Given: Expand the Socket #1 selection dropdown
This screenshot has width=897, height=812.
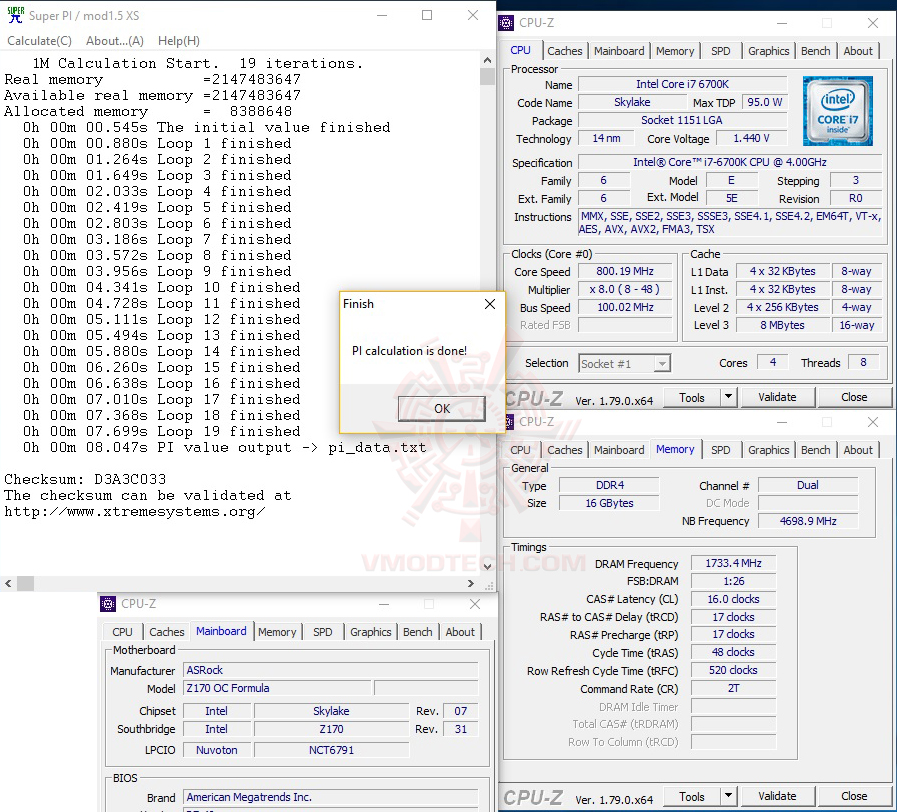Looking at the screenshot, I should (662, 363).
